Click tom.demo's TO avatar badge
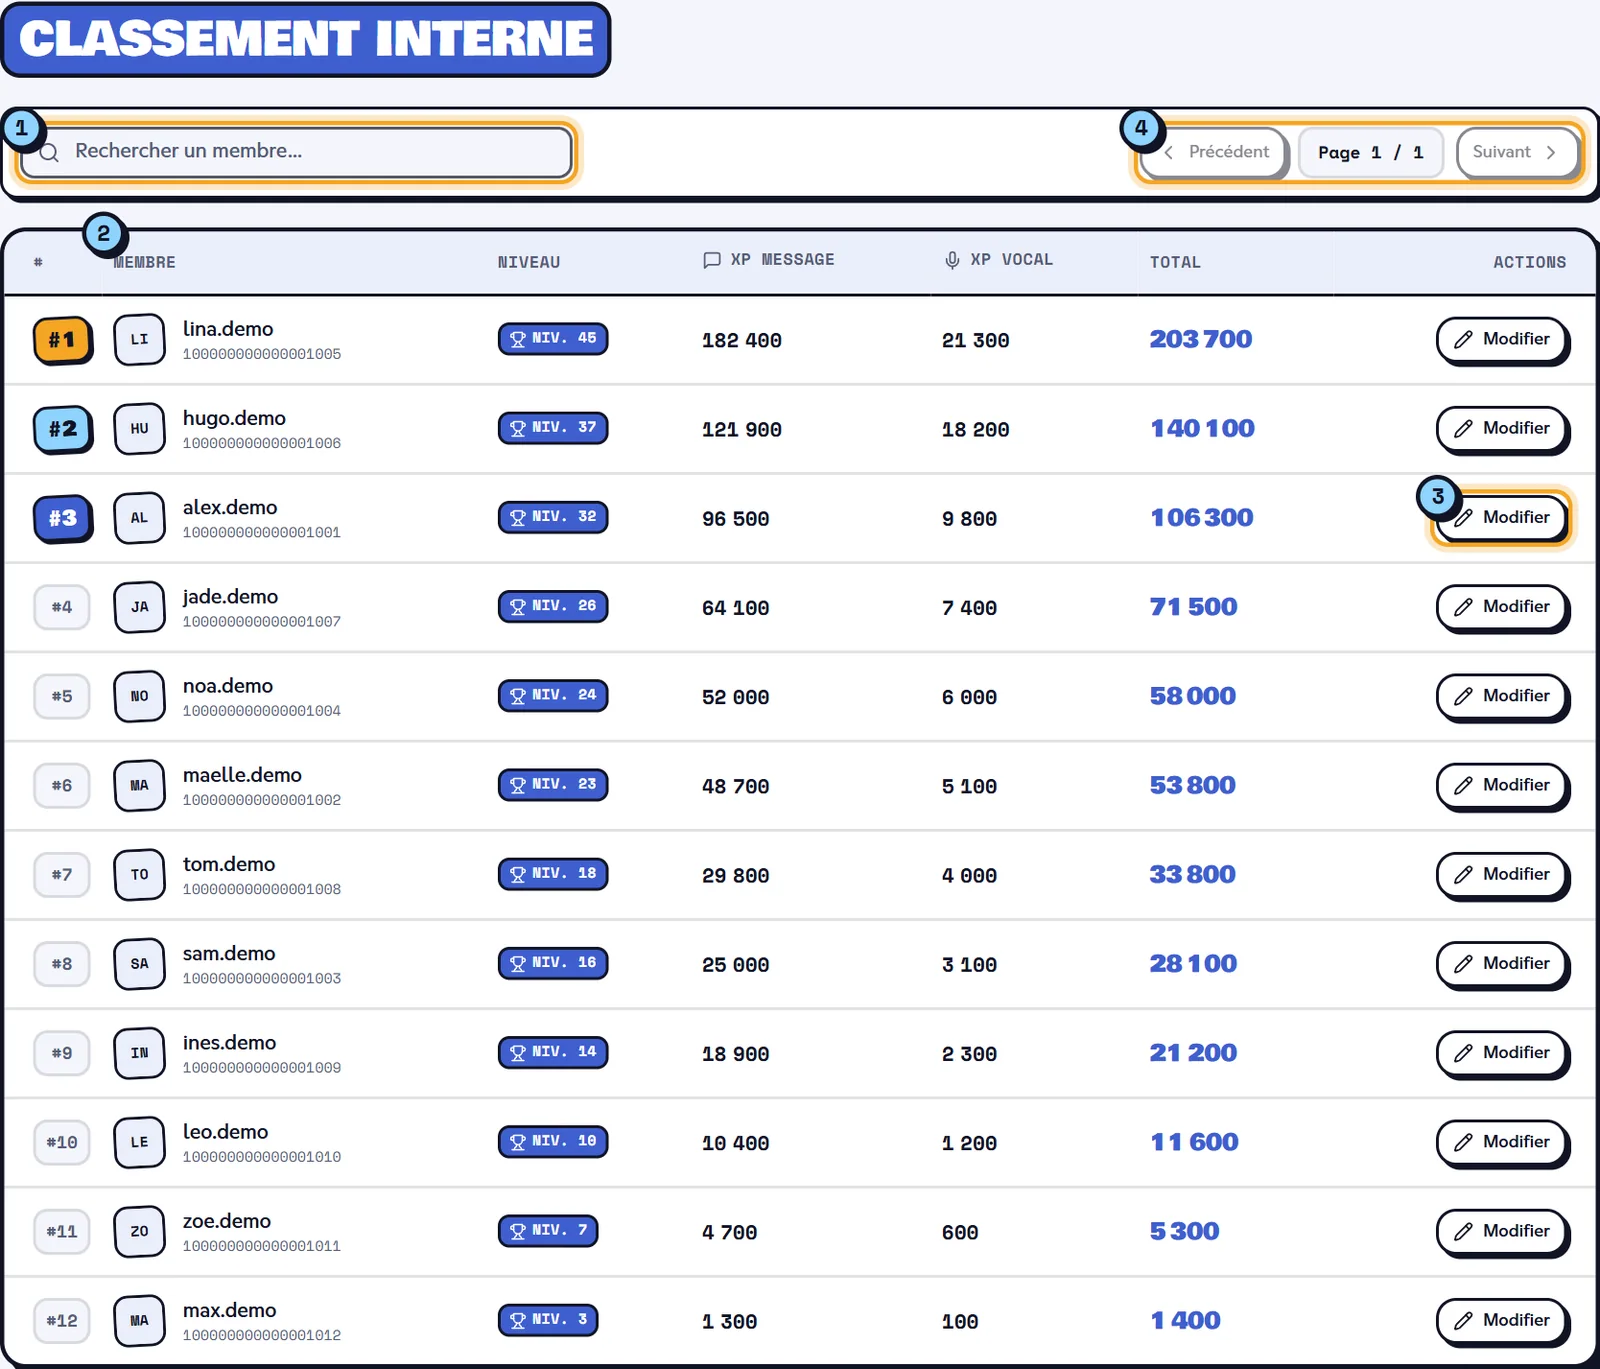This screenshot has height=1369, width=1600. click(139, 874)
